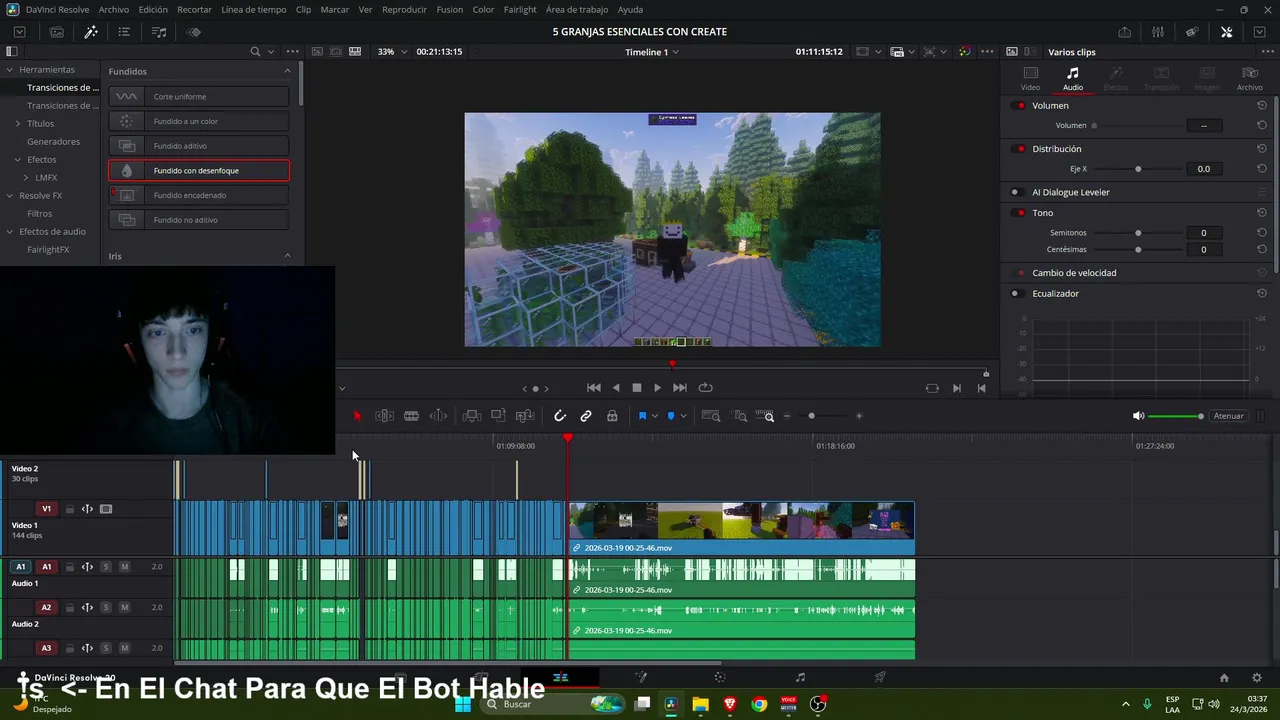Image resolution: width=1280 pixels, height=720 pixels.
Task: Collapse the Iris category chevron
Action: [x=287, y=256]
